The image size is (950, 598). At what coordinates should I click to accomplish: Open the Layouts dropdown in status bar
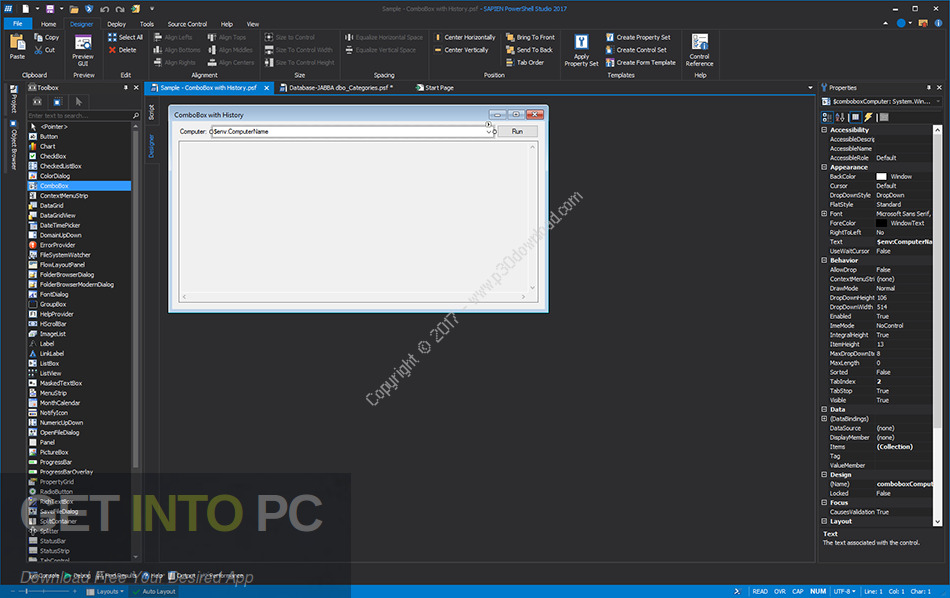point(107,591)
